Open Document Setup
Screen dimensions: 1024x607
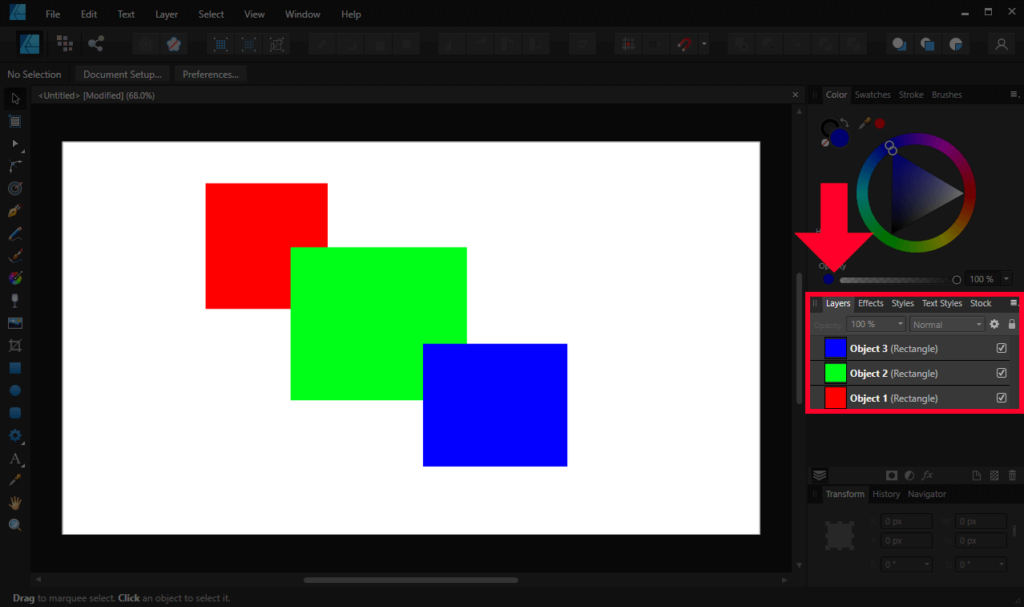click(x=121, y=73)
